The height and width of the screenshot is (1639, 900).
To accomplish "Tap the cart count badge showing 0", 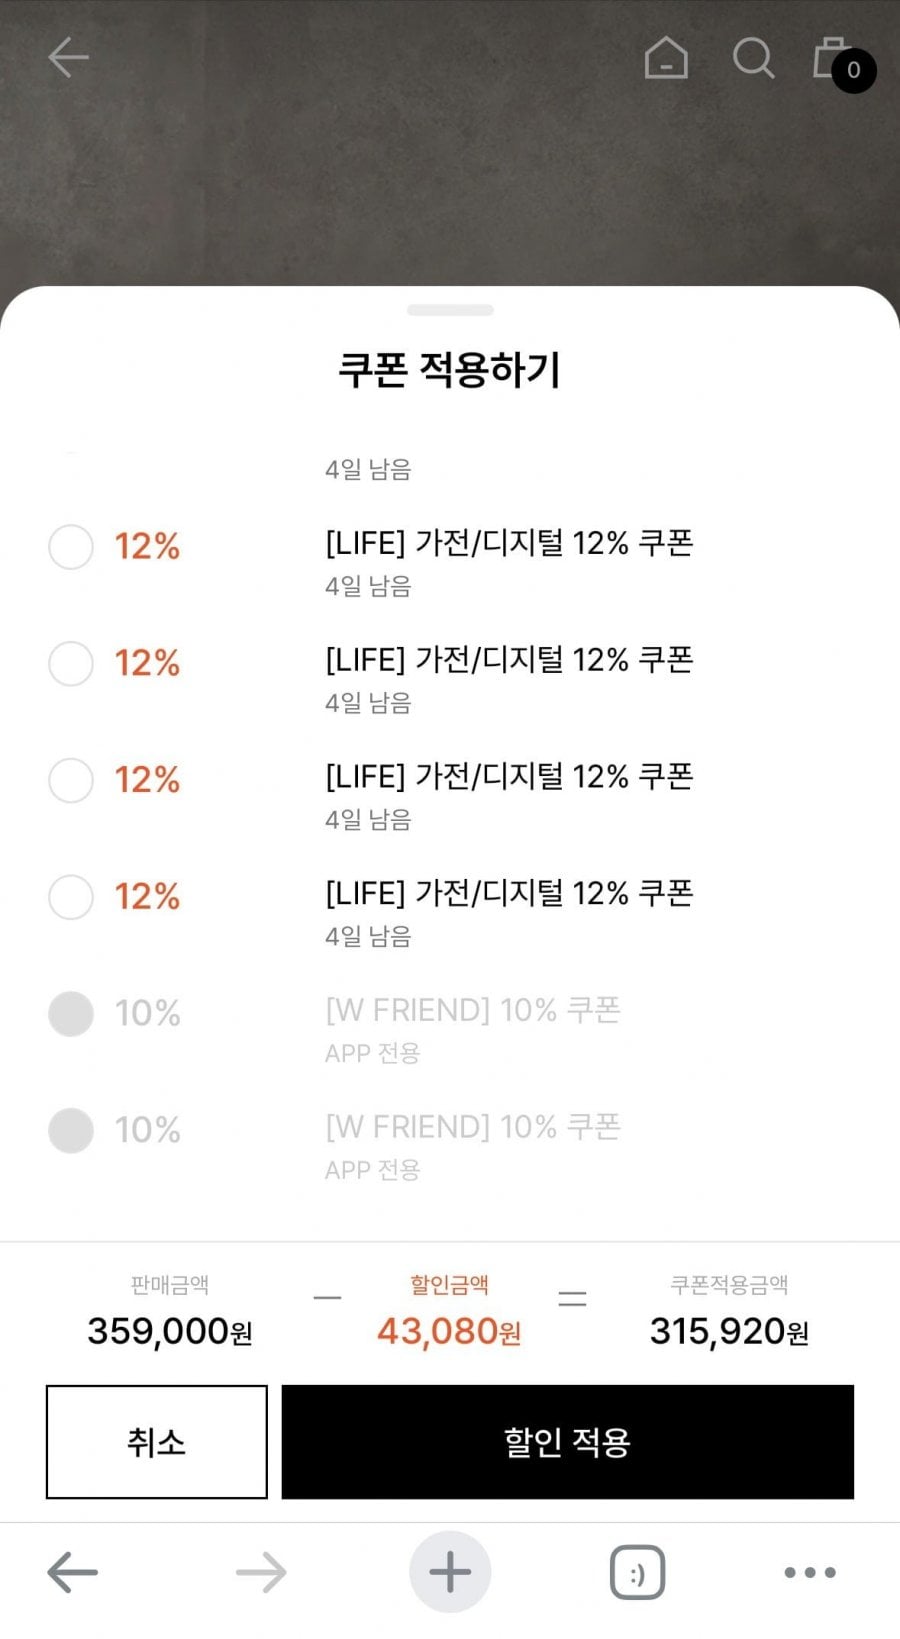I will (854, 70).
